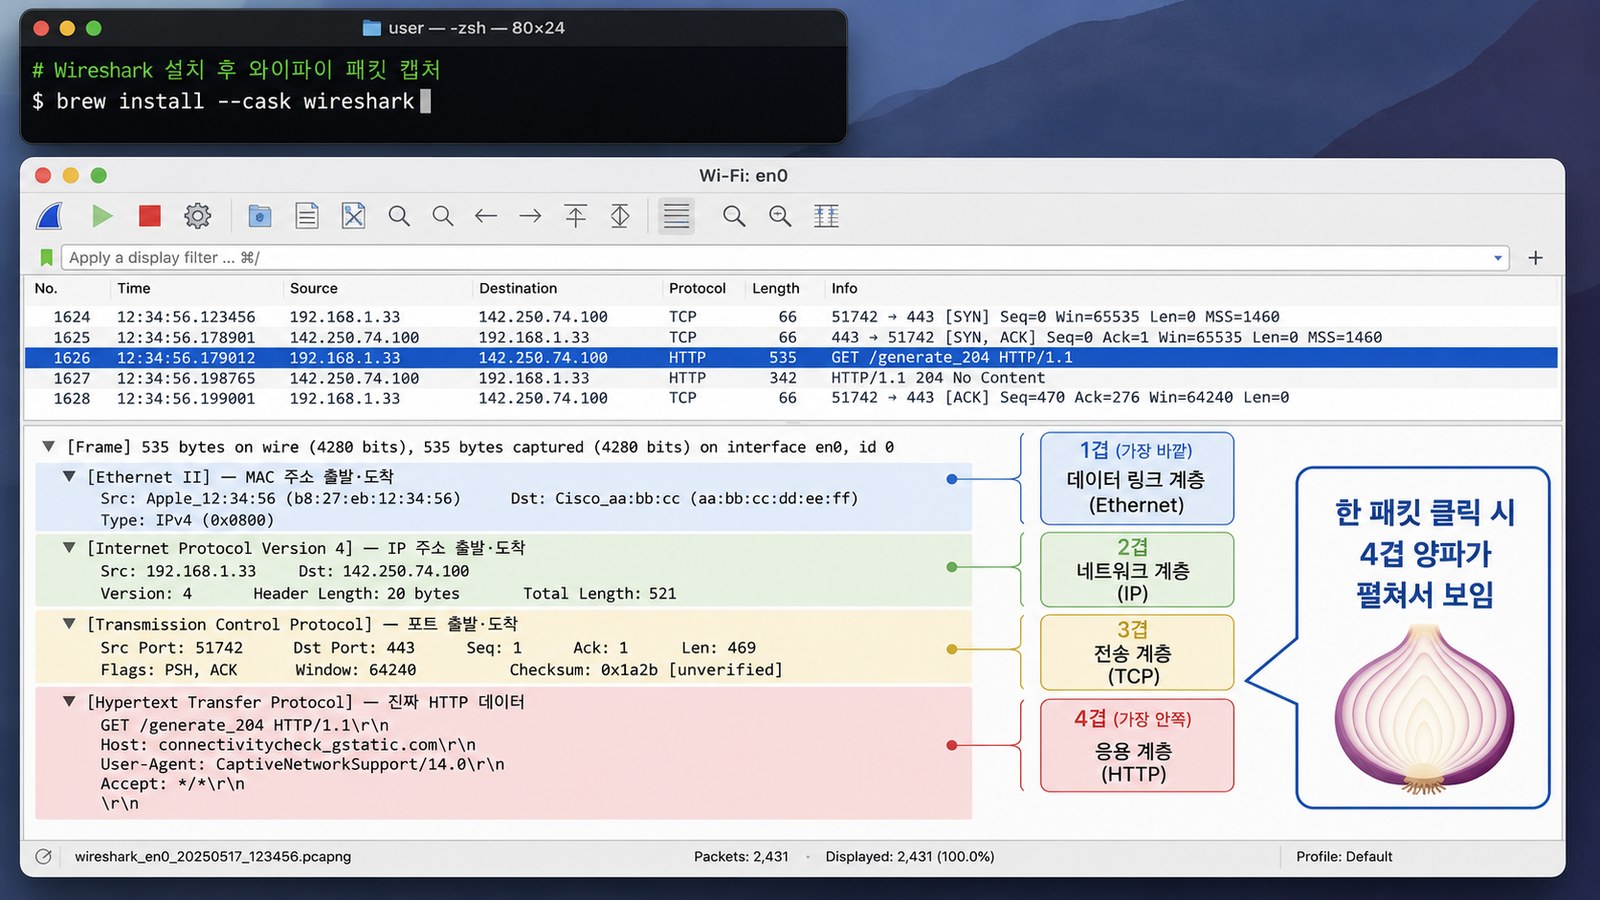Sort by the Source column header
Screen dimensions: 1600x900
pos(314,288)
